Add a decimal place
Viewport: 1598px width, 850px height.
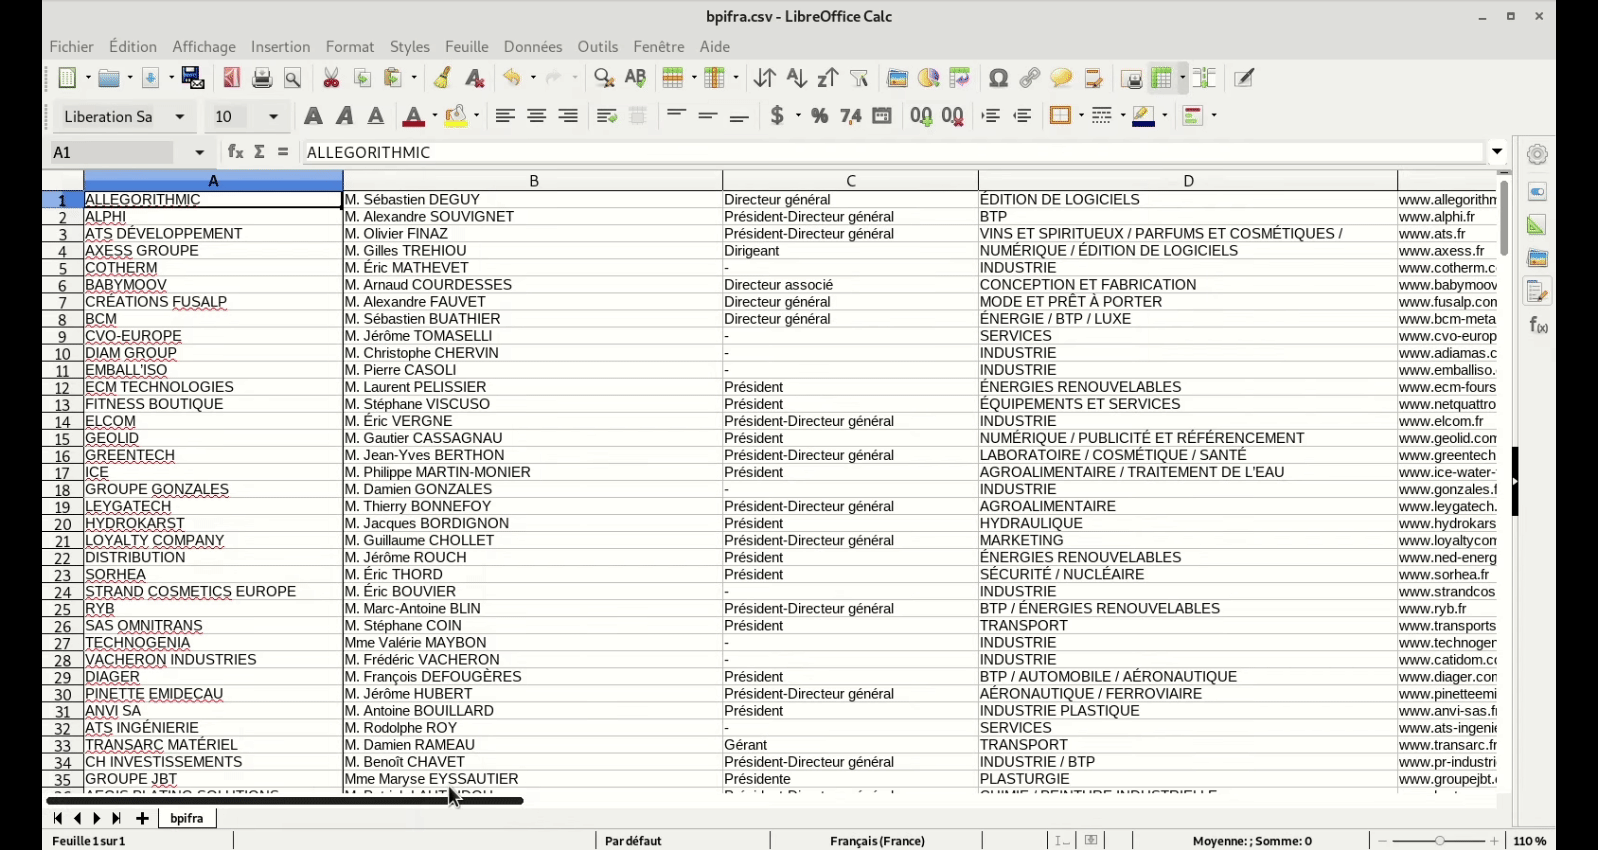click(x=921, y=116)
